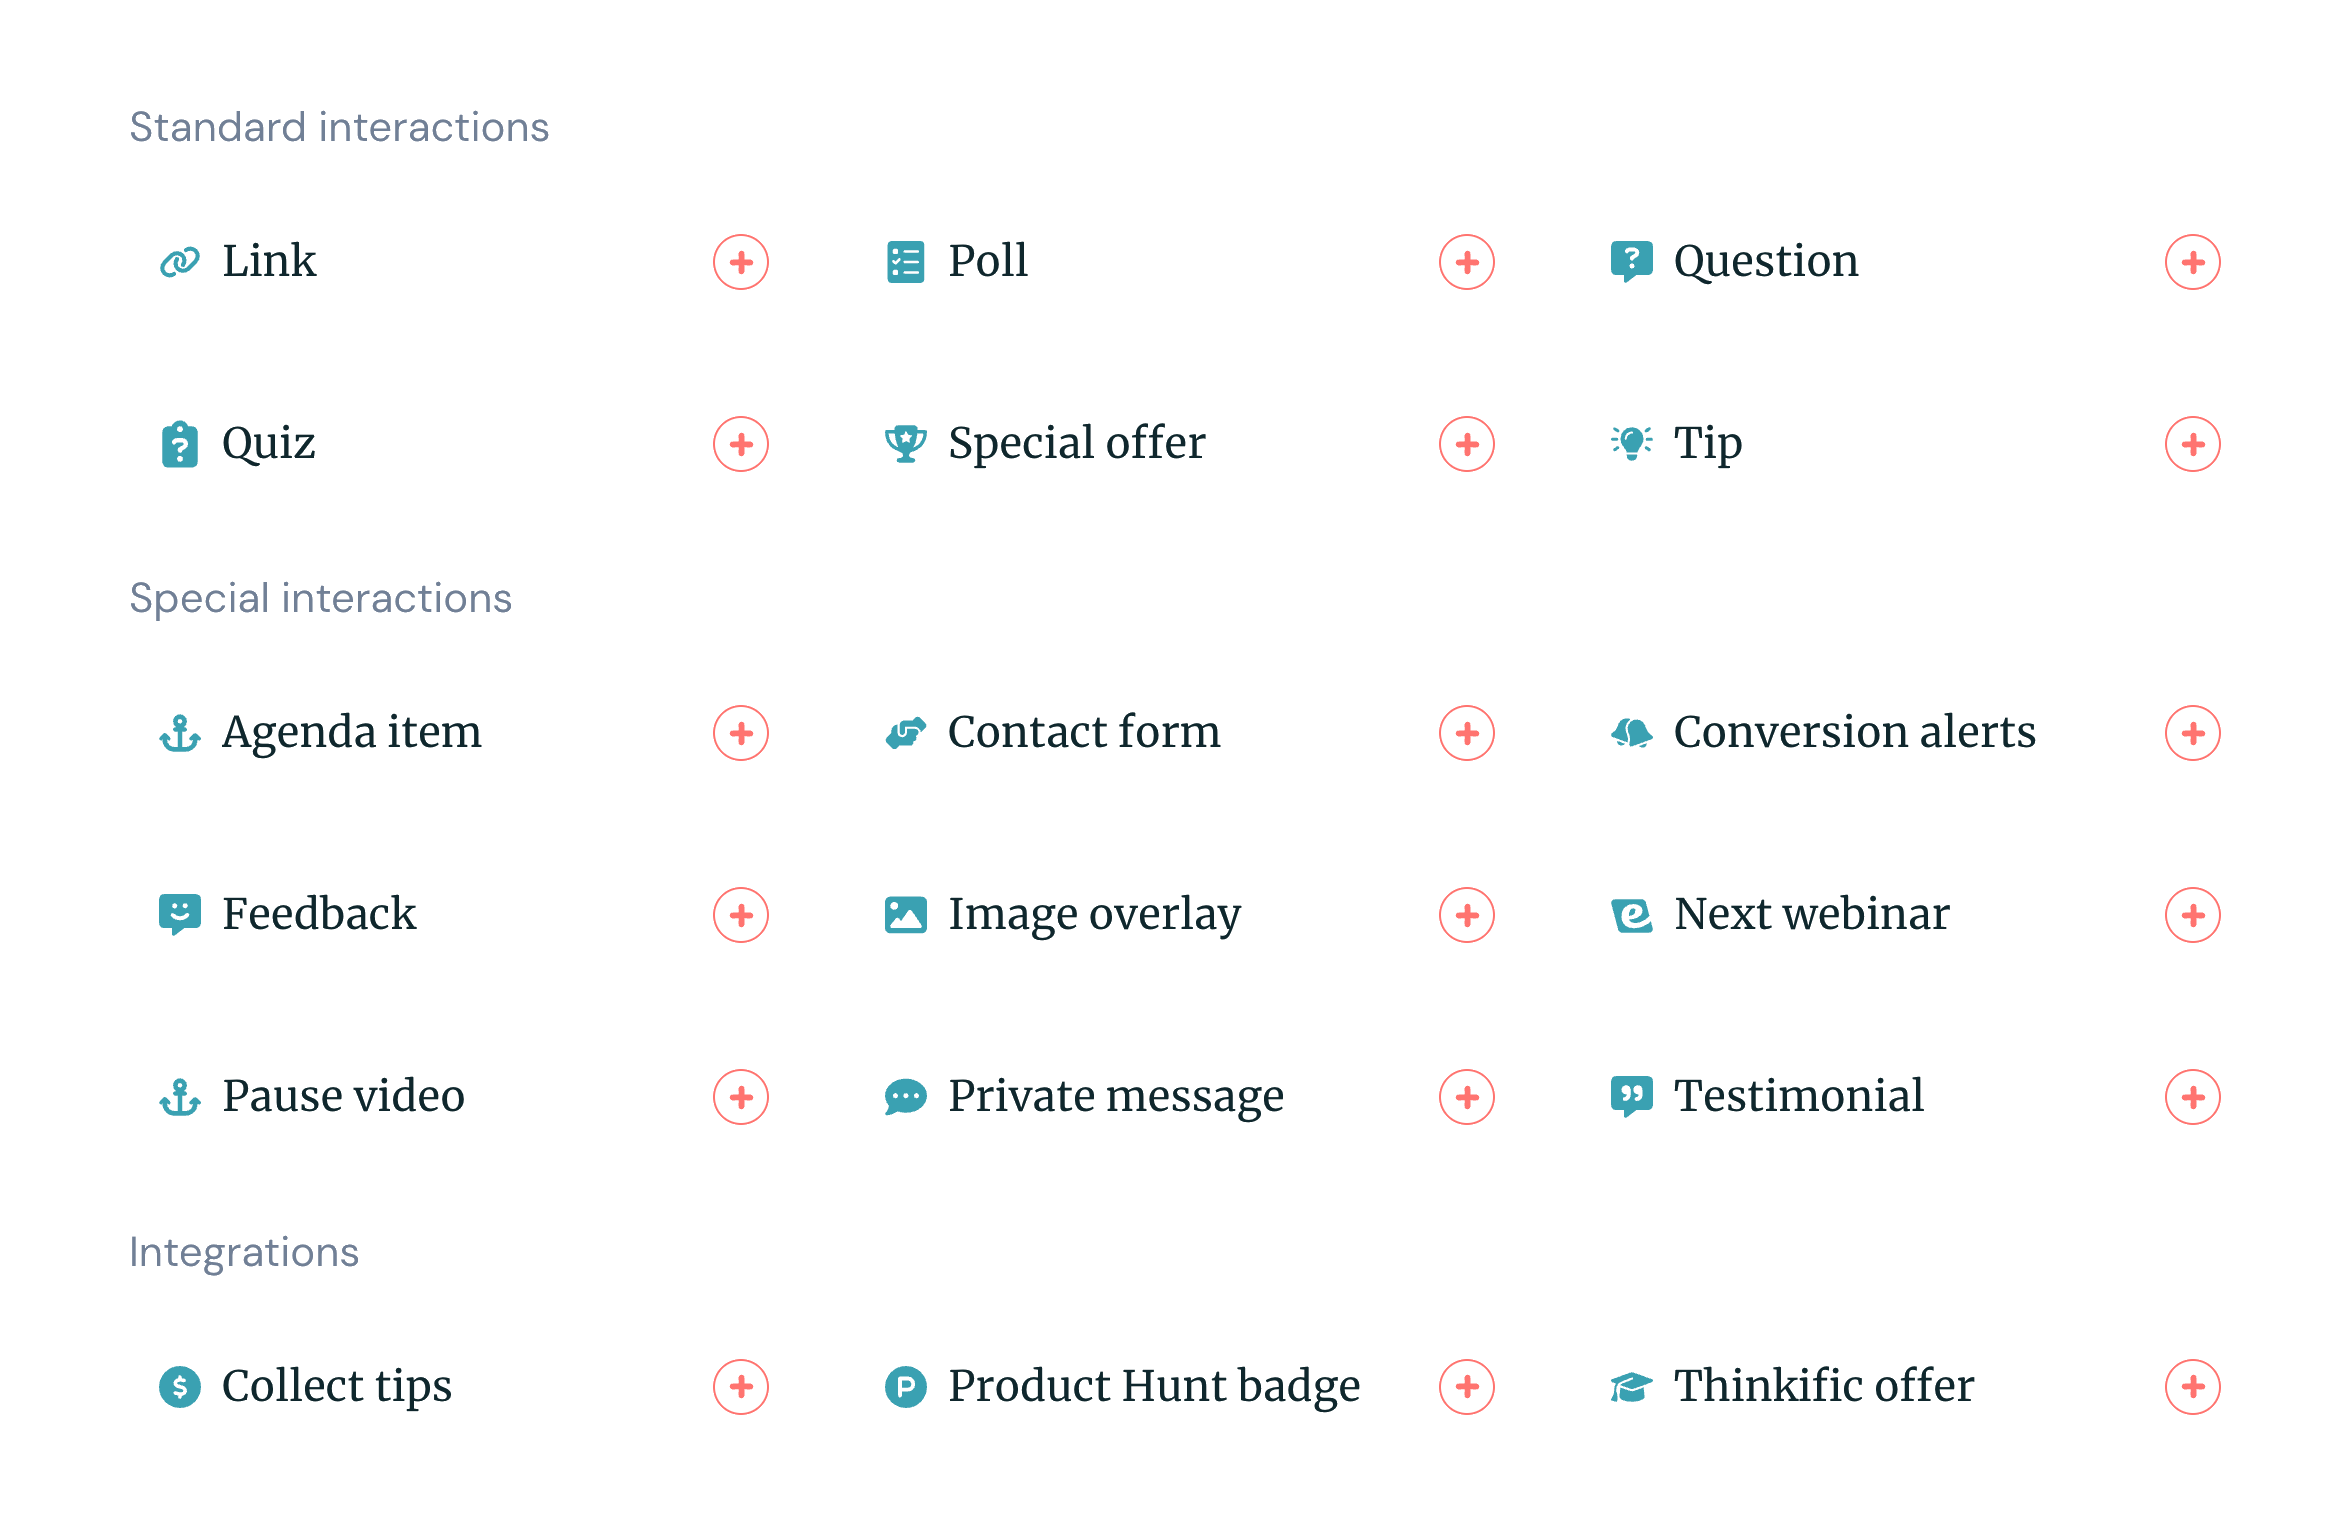The width and height of the screenshot is (2348, 1524).
Task: Click the Testimonial quote icon
Action: pyautogui.click(x=1631, y=1096)
